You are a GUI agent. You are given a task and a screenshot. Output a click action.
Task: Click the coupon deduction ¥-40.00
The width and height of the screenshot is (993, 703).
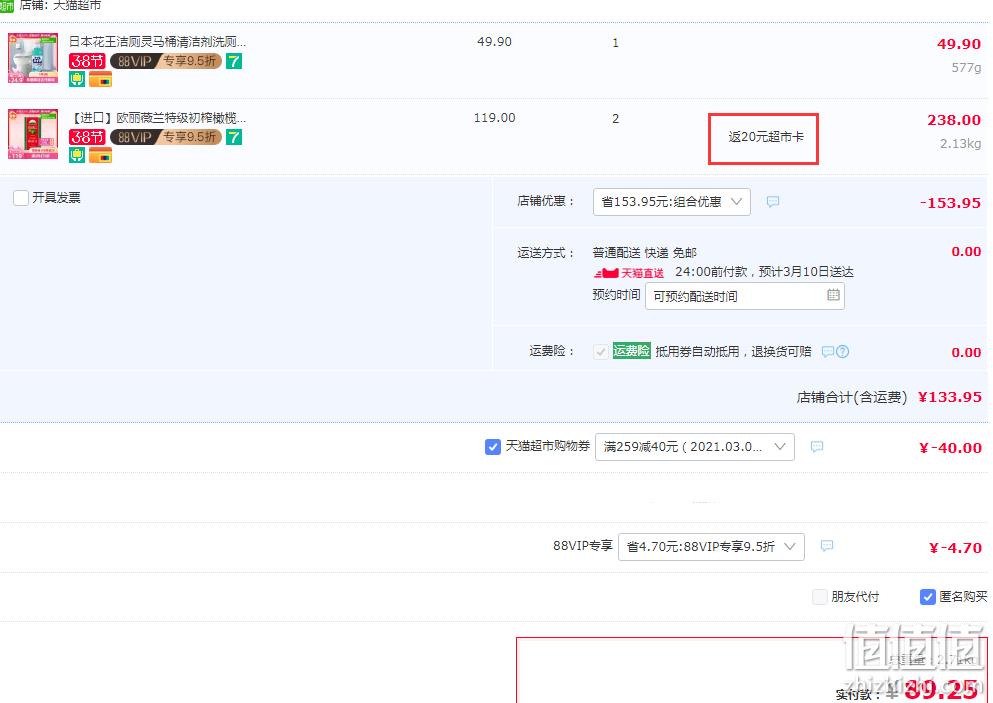click(950, 448)
